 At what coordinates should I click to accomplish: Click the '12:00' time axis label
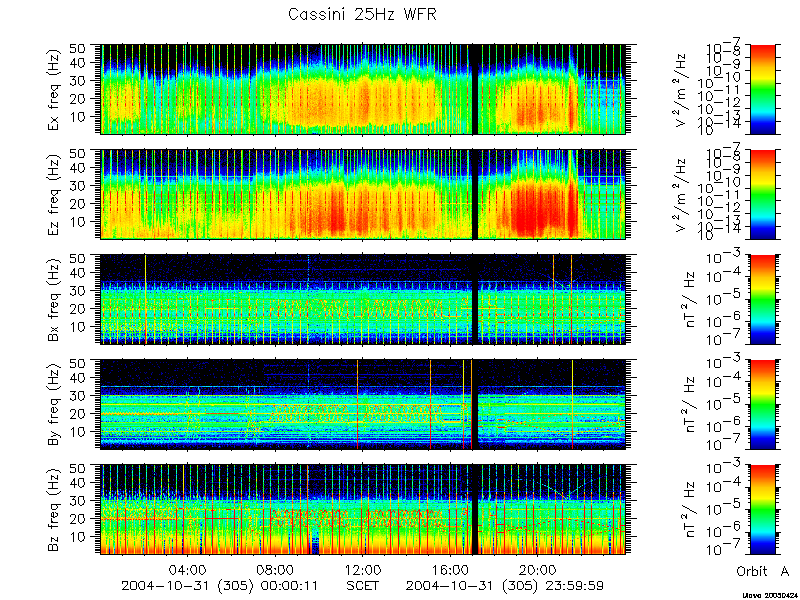point(363,569)
